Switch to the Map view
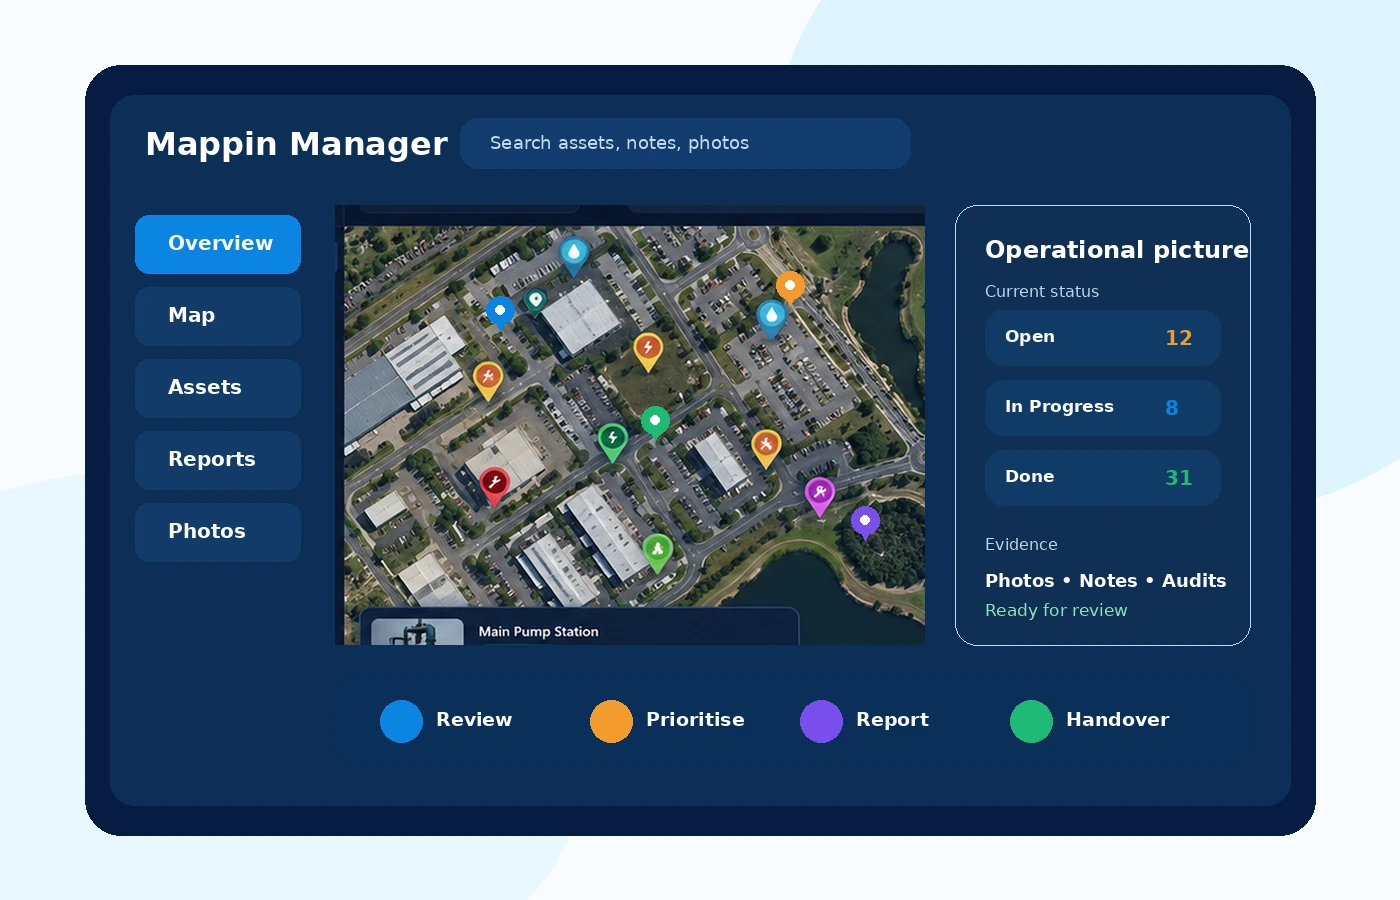The image size is (1400, 900). (218, 316)
